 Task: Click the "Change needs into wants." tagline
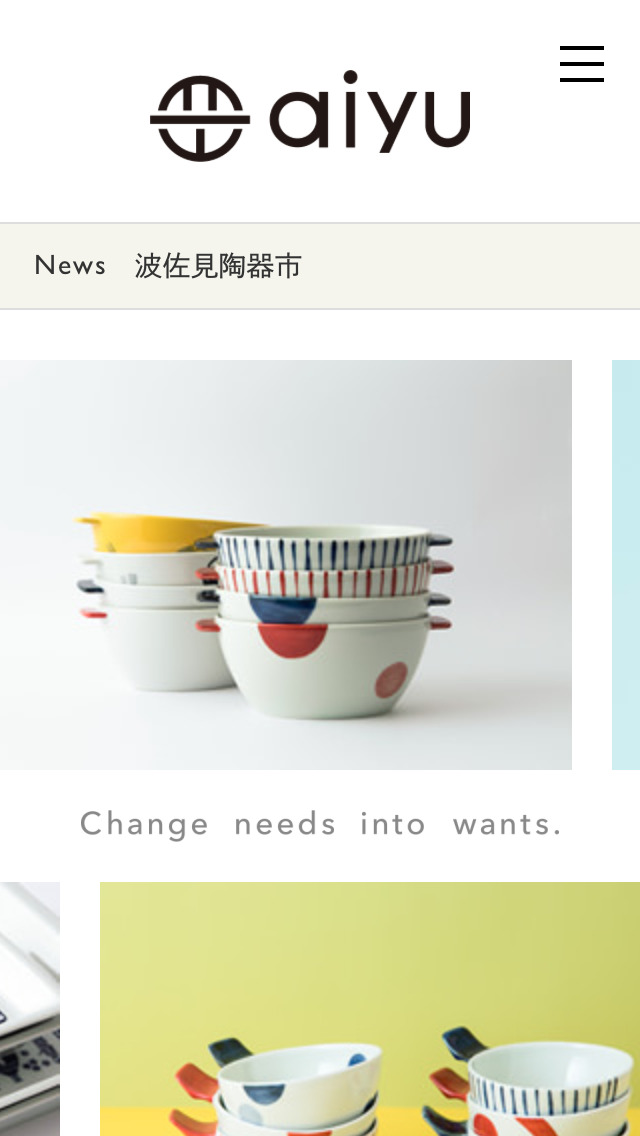coord(321,824)
